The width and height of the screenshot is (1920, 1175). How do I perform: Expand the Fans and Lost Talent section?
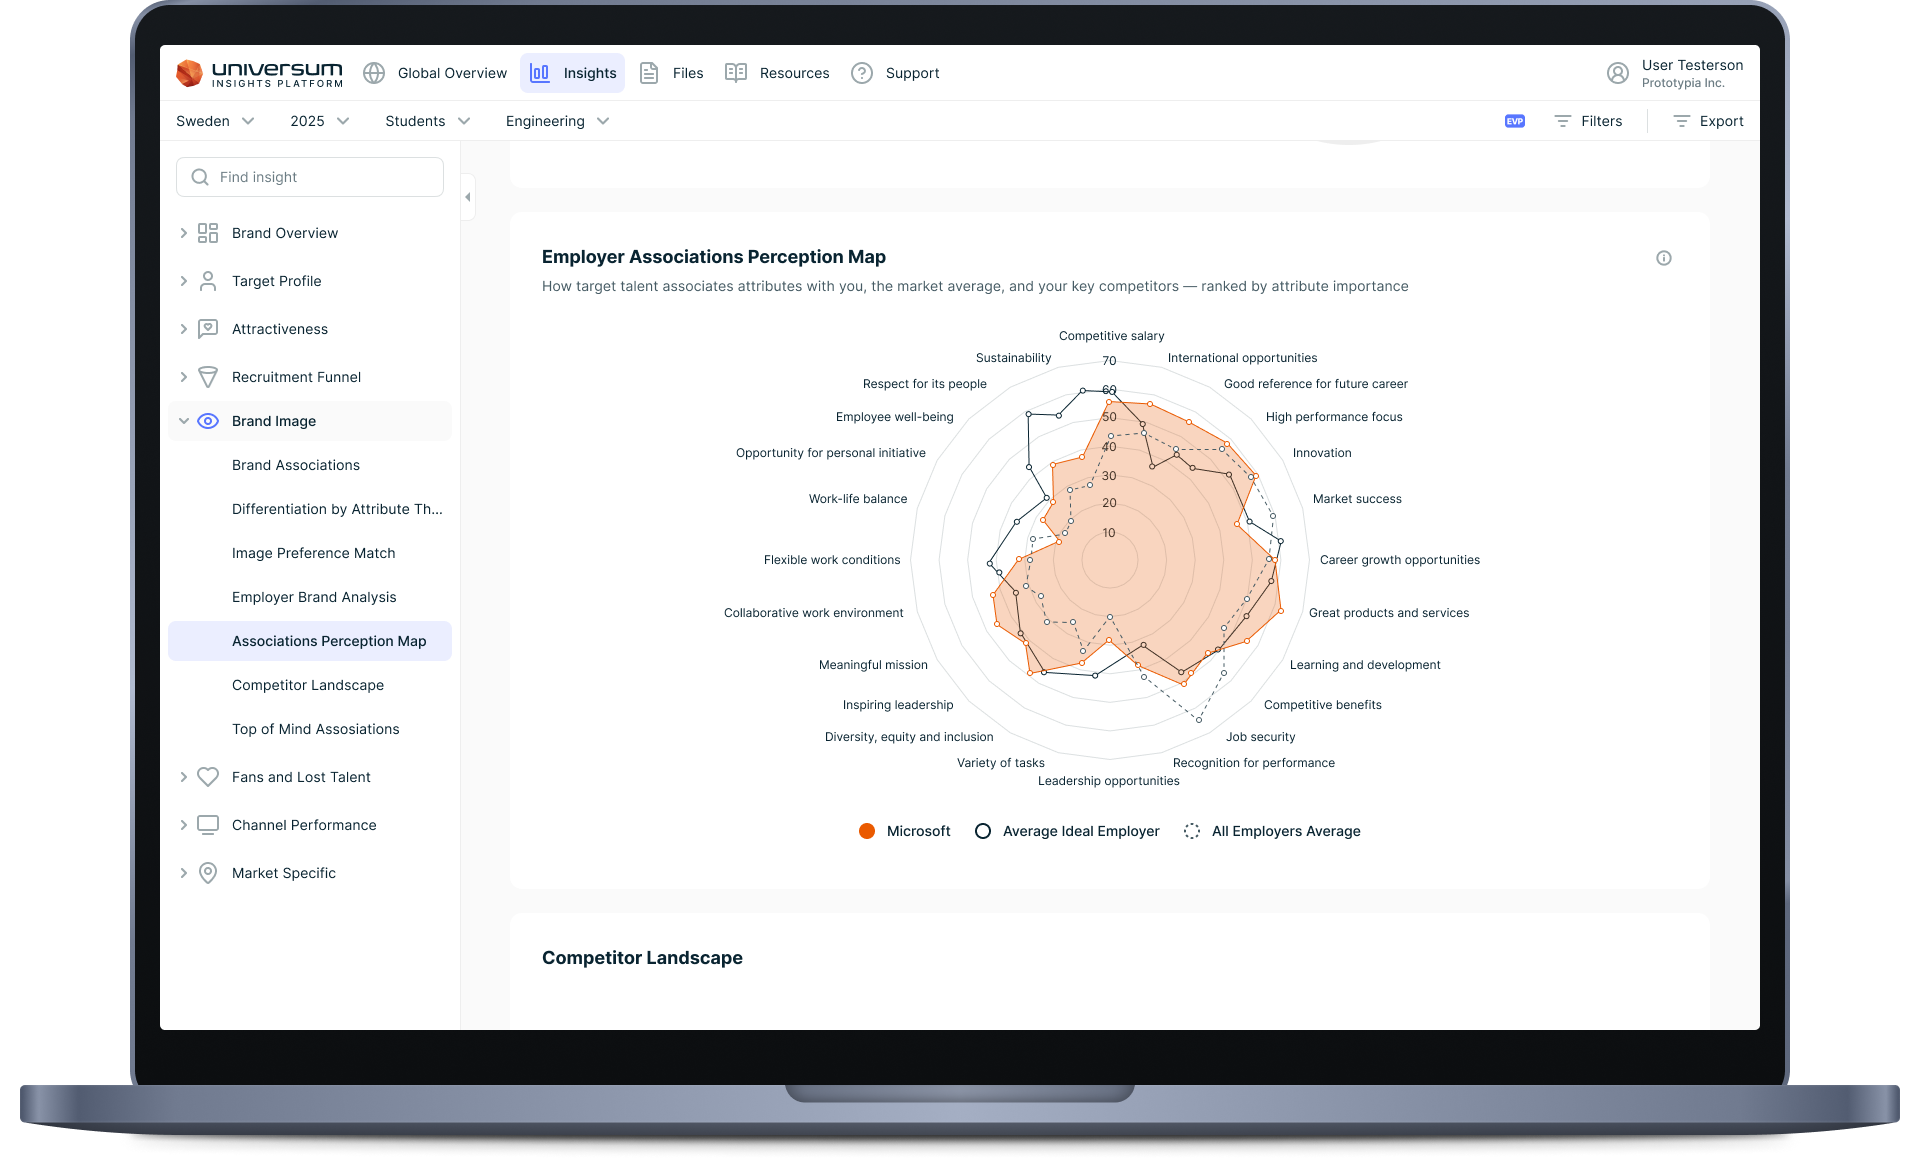coord(183,777)
